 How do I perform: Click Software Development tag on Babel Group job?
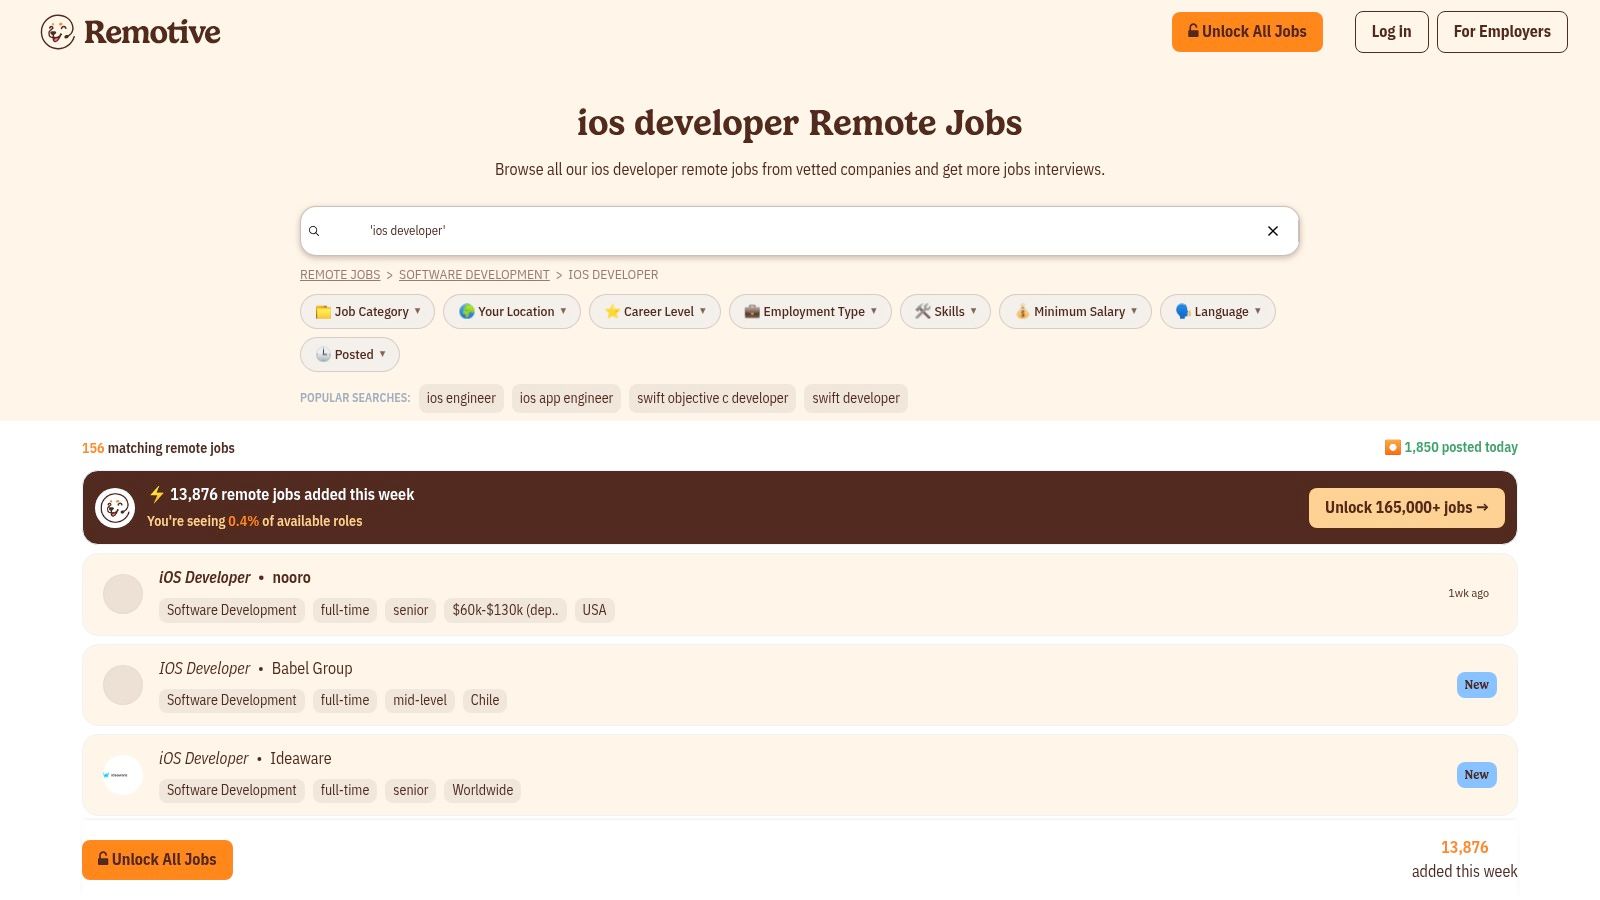coord(232,700)
